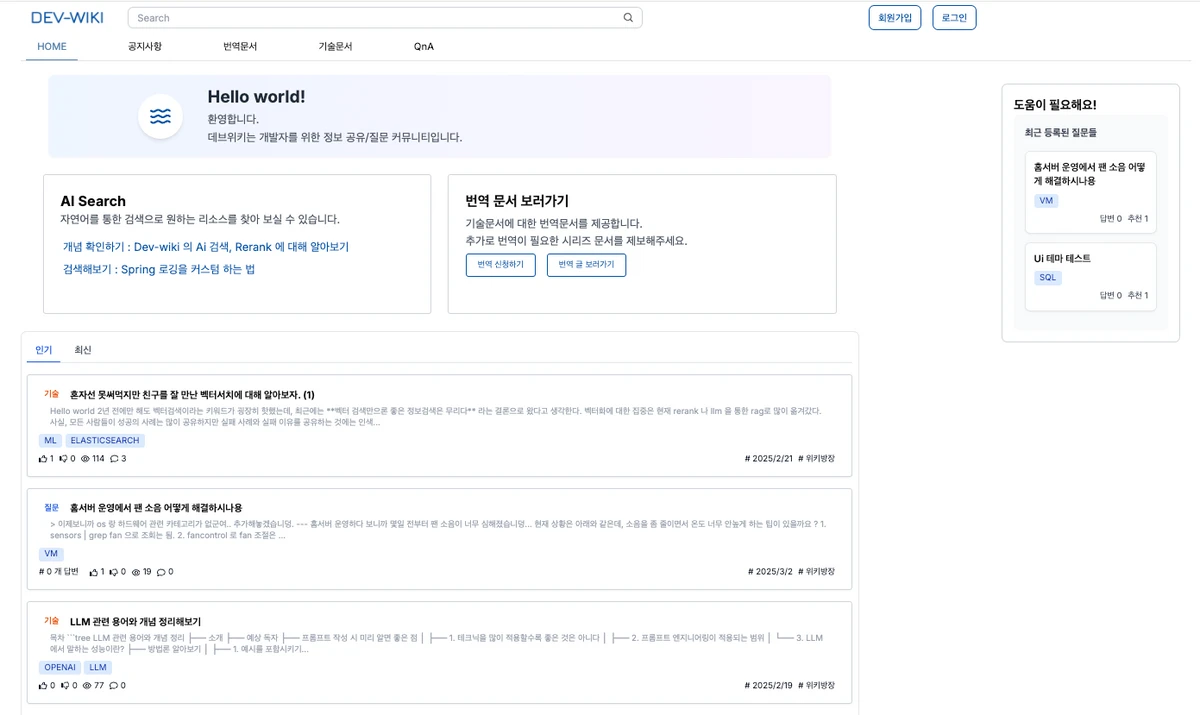Click the 로그인 login button
The width and height of the screenshot is (1200, 715).
pos(954,18)
